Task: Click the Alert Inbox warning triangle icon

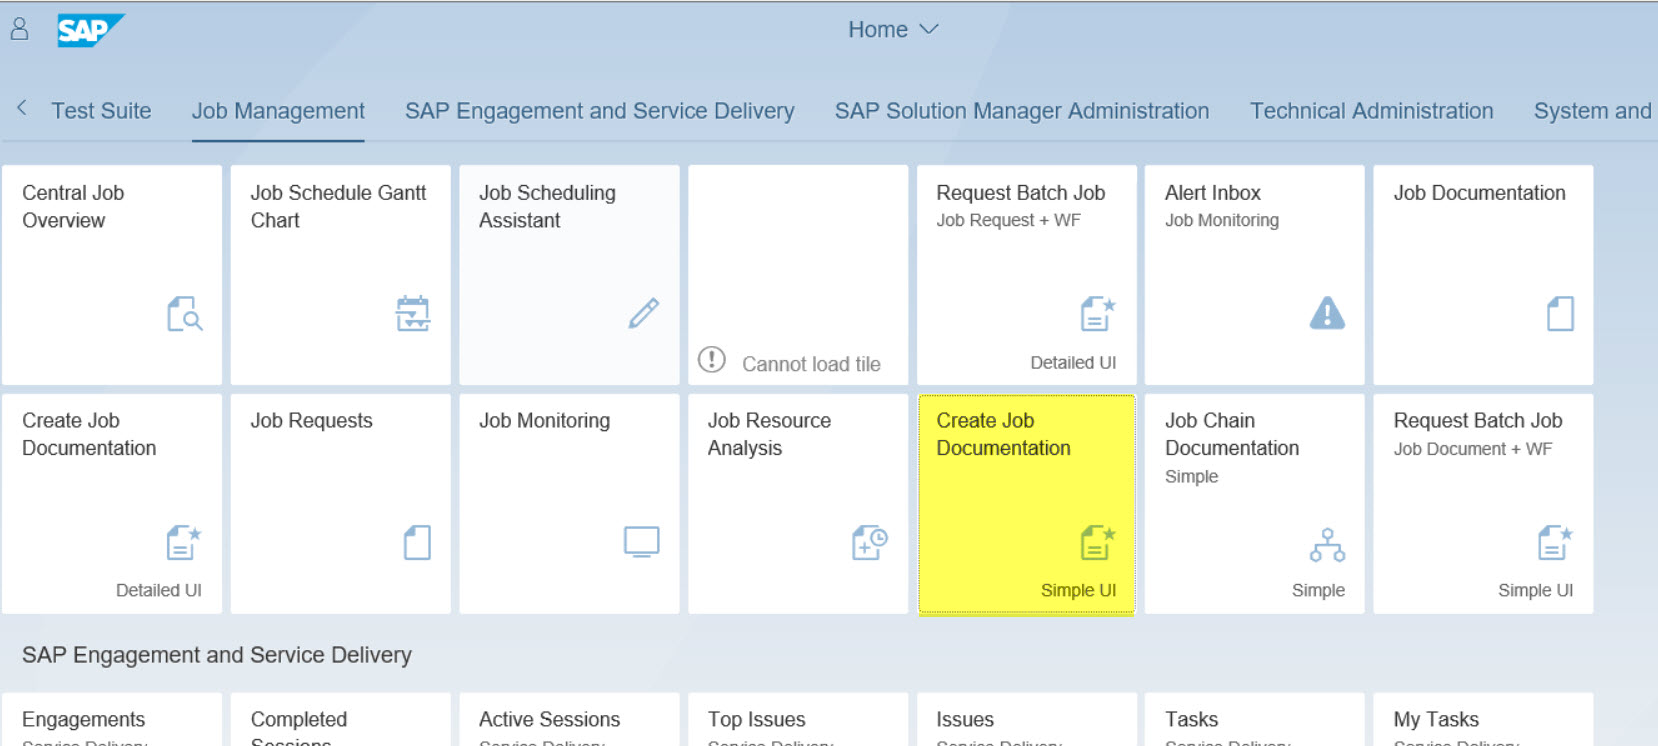Action: [1327, 313]
